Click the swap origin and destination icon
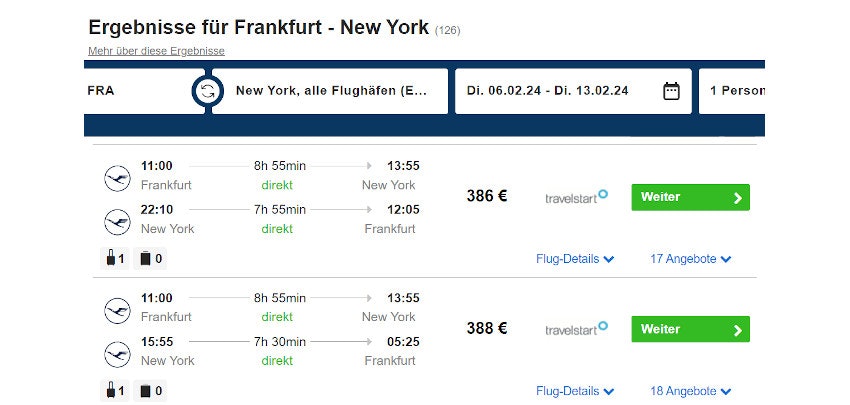 (207, 91)
